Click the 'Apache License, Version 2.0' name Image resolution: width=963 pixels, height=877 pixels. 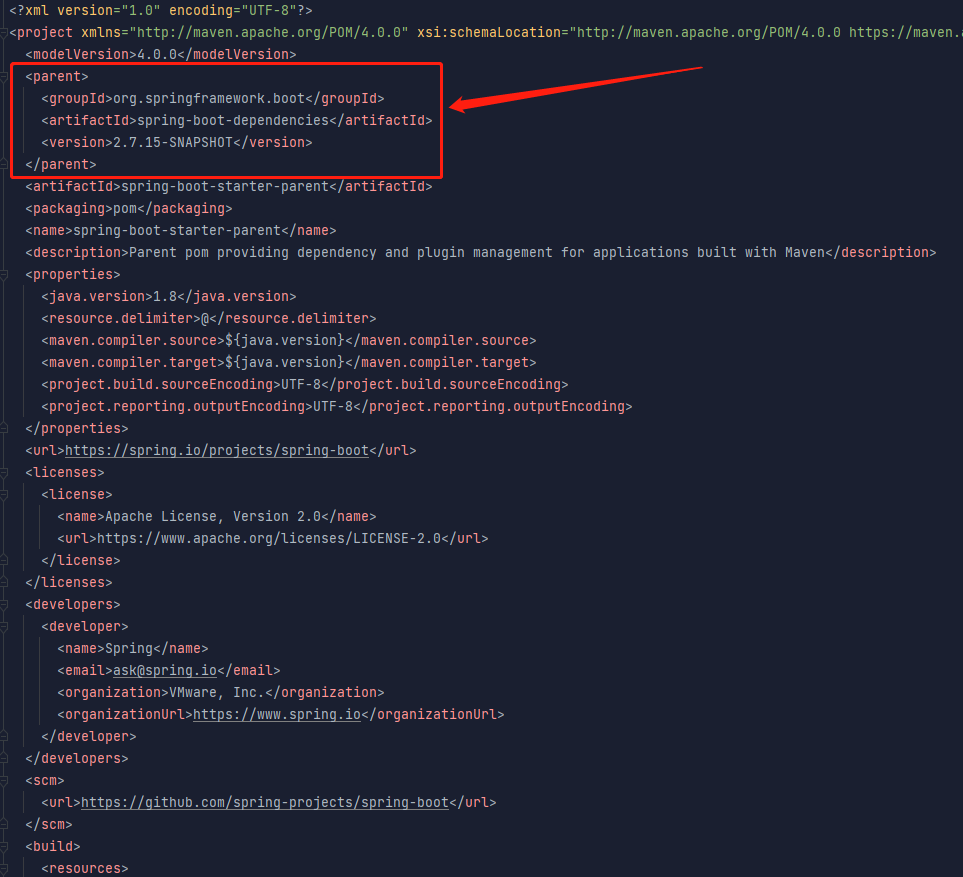click(212, 516)
